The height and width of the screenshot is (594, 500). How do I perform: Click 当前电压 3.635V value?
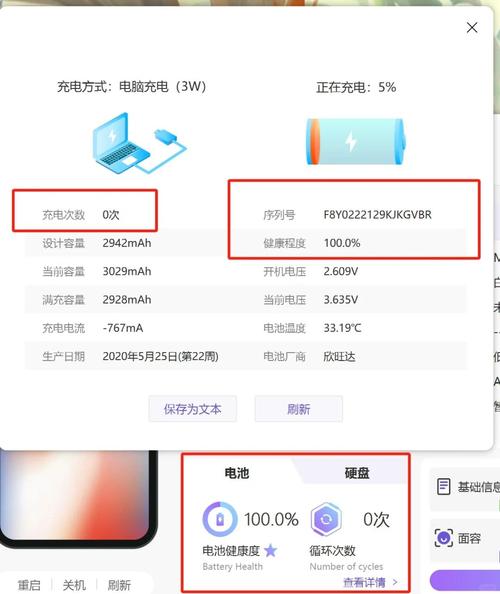(341, 300)
